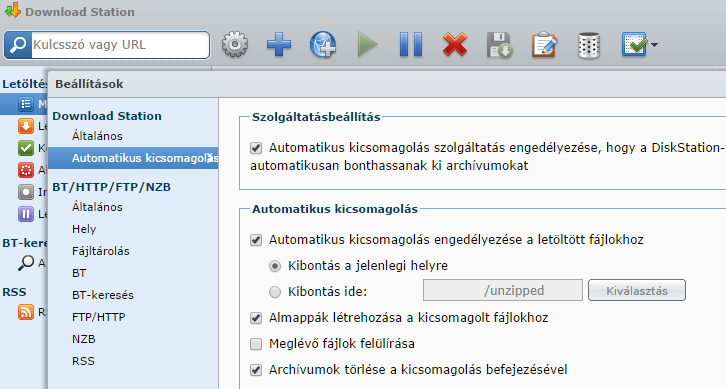This screenshot has width=726, height=389.
Task: Open the settings gear in toolbar
Action: point(235,44)
